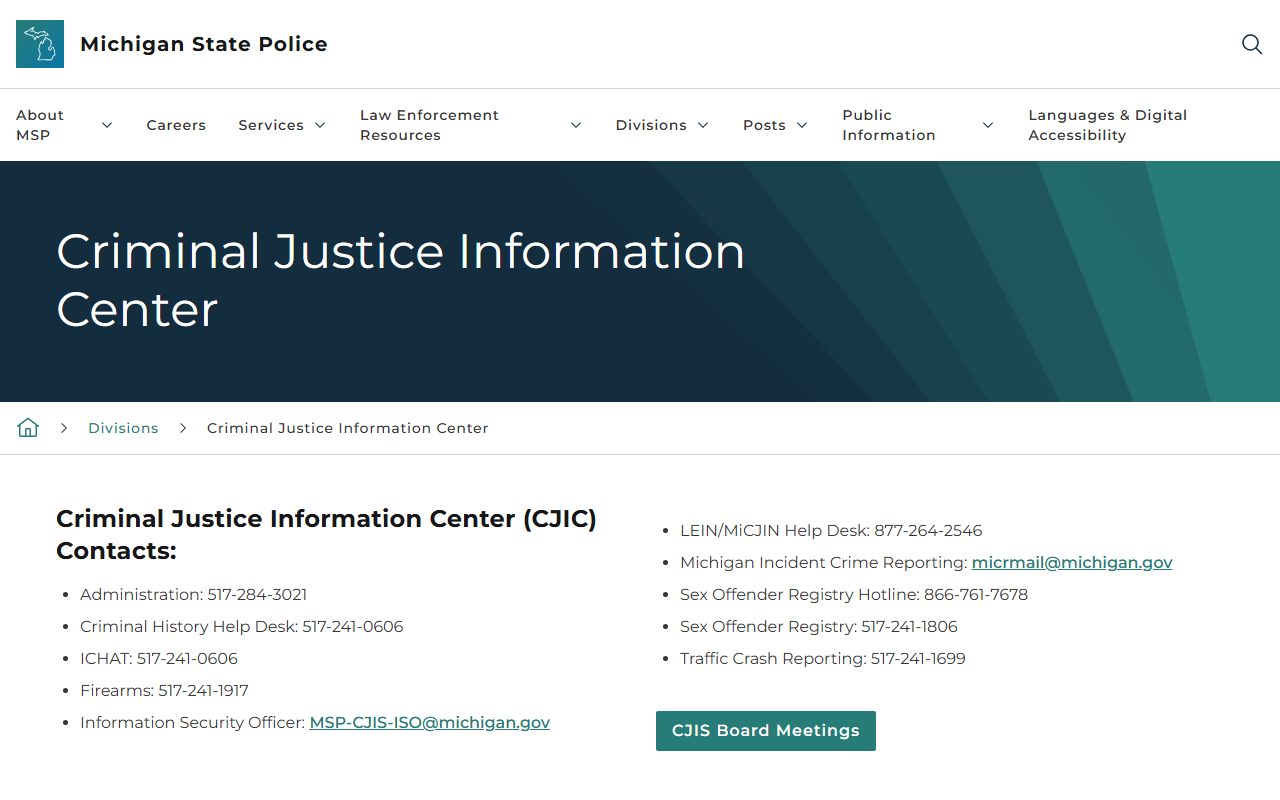Follow the Divisions breadcrumb link
Image resolution: width=1280 pixels, height=800 pixels.
click(x=123, y=428)
